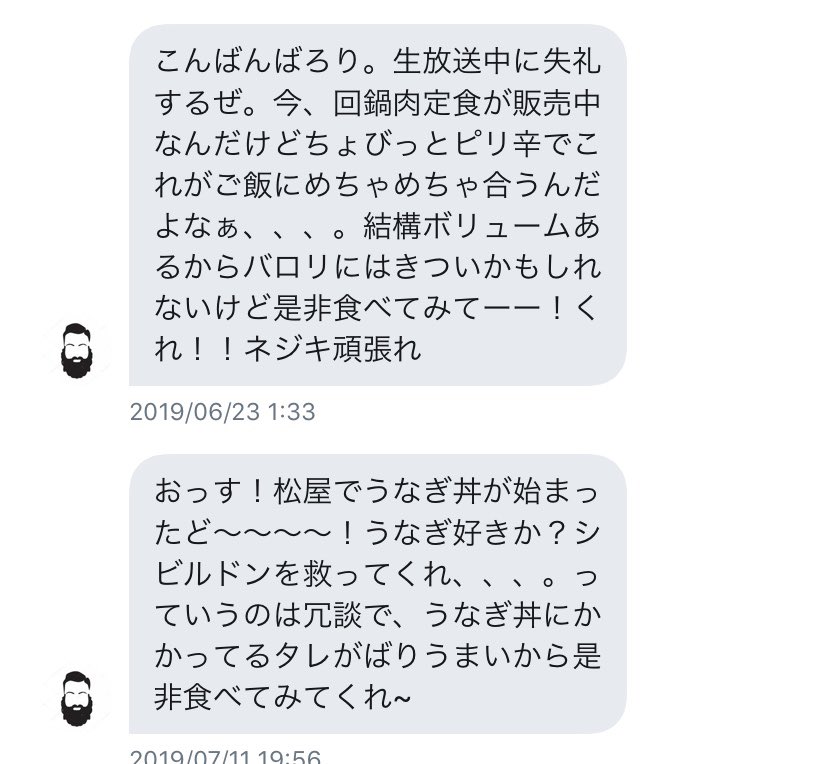Click the word タレ in the second message
This screenshot has height=764, width=828.
pyautogui.click(x=302, y=656)
